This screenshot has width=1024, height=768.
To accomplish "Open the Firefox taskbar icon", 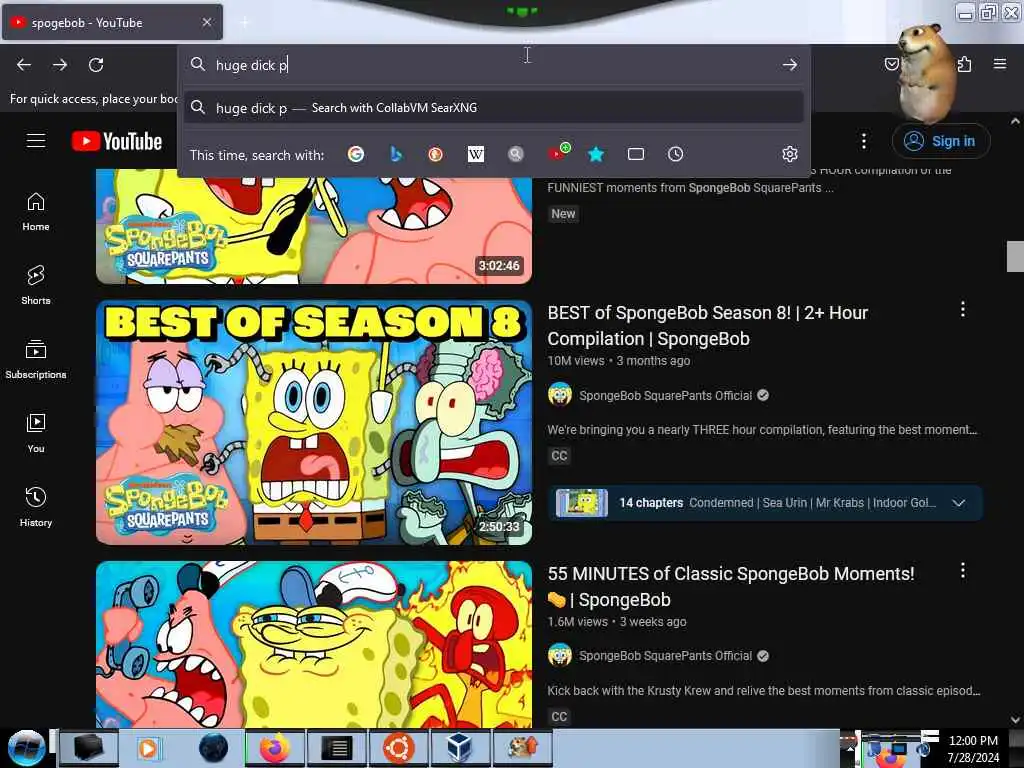I will pyautogui.click(x=275, y=748).
